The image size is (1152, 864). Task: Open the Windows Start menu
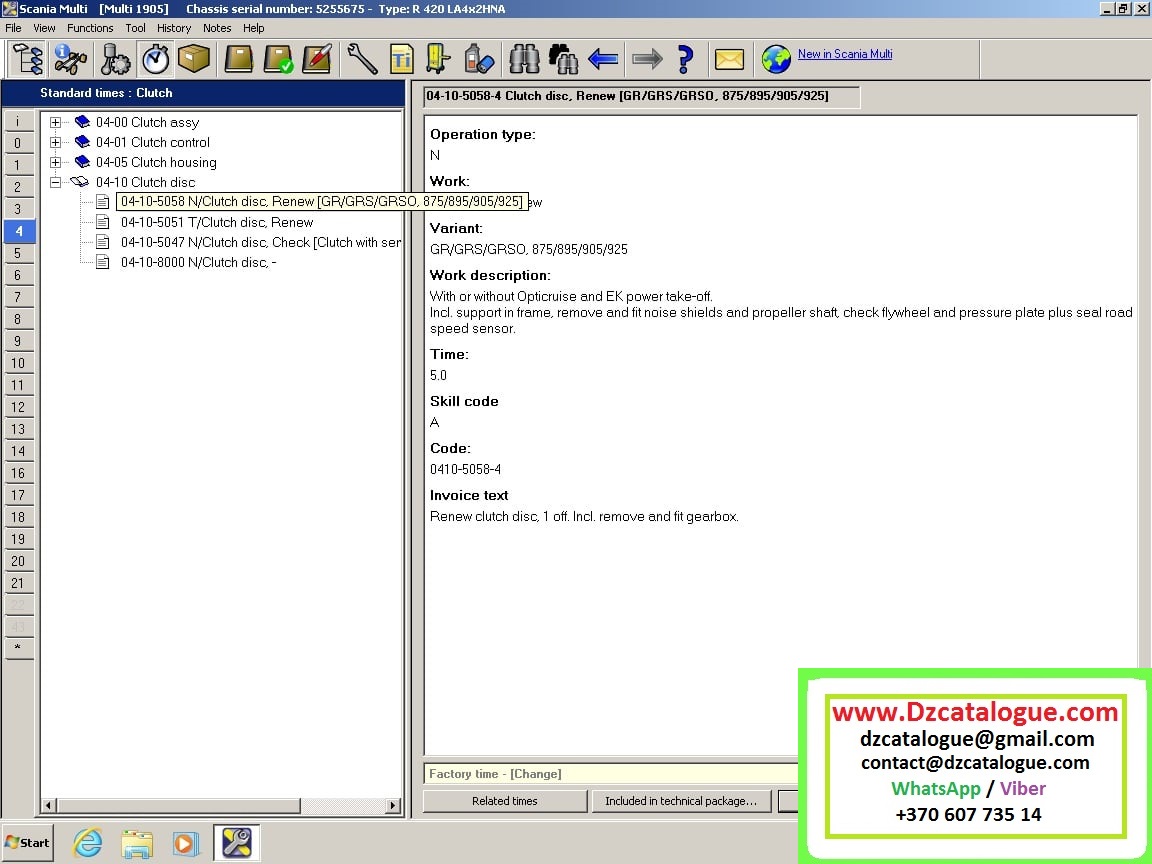pyautogui.click(x=27, y=843)
